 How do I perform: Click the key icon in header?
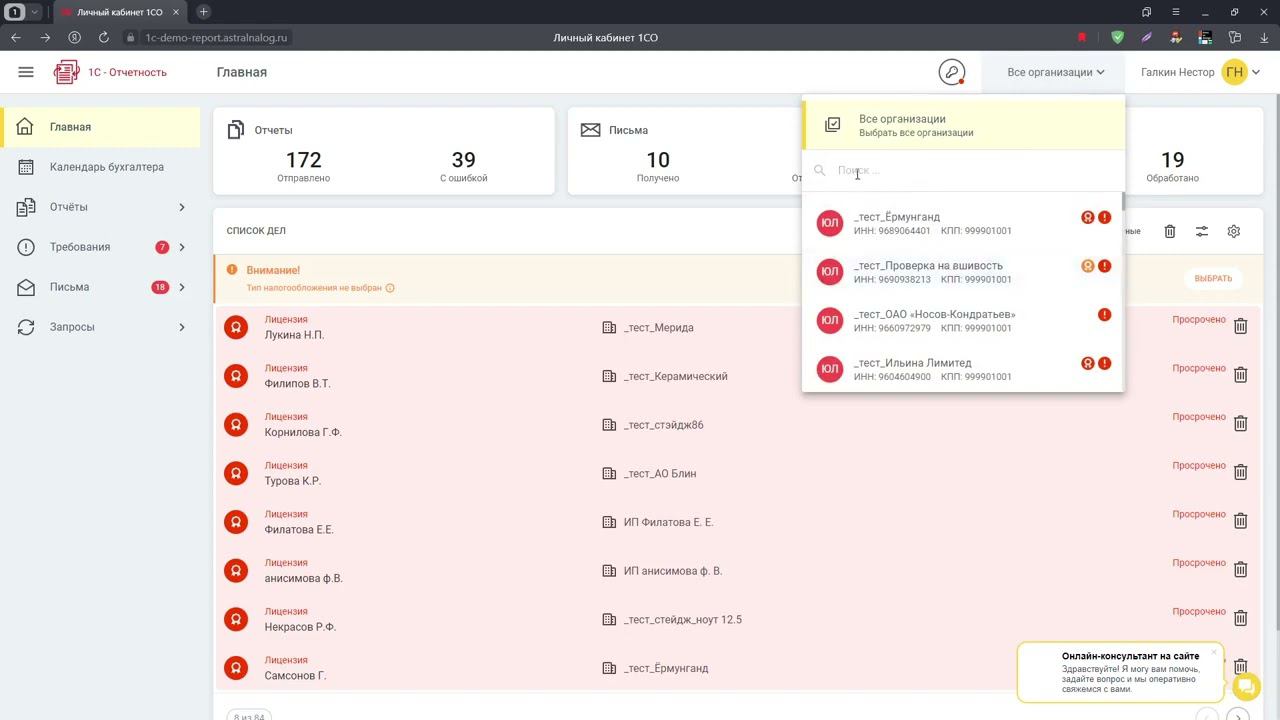pyautogui.click(x=952, y=72)
